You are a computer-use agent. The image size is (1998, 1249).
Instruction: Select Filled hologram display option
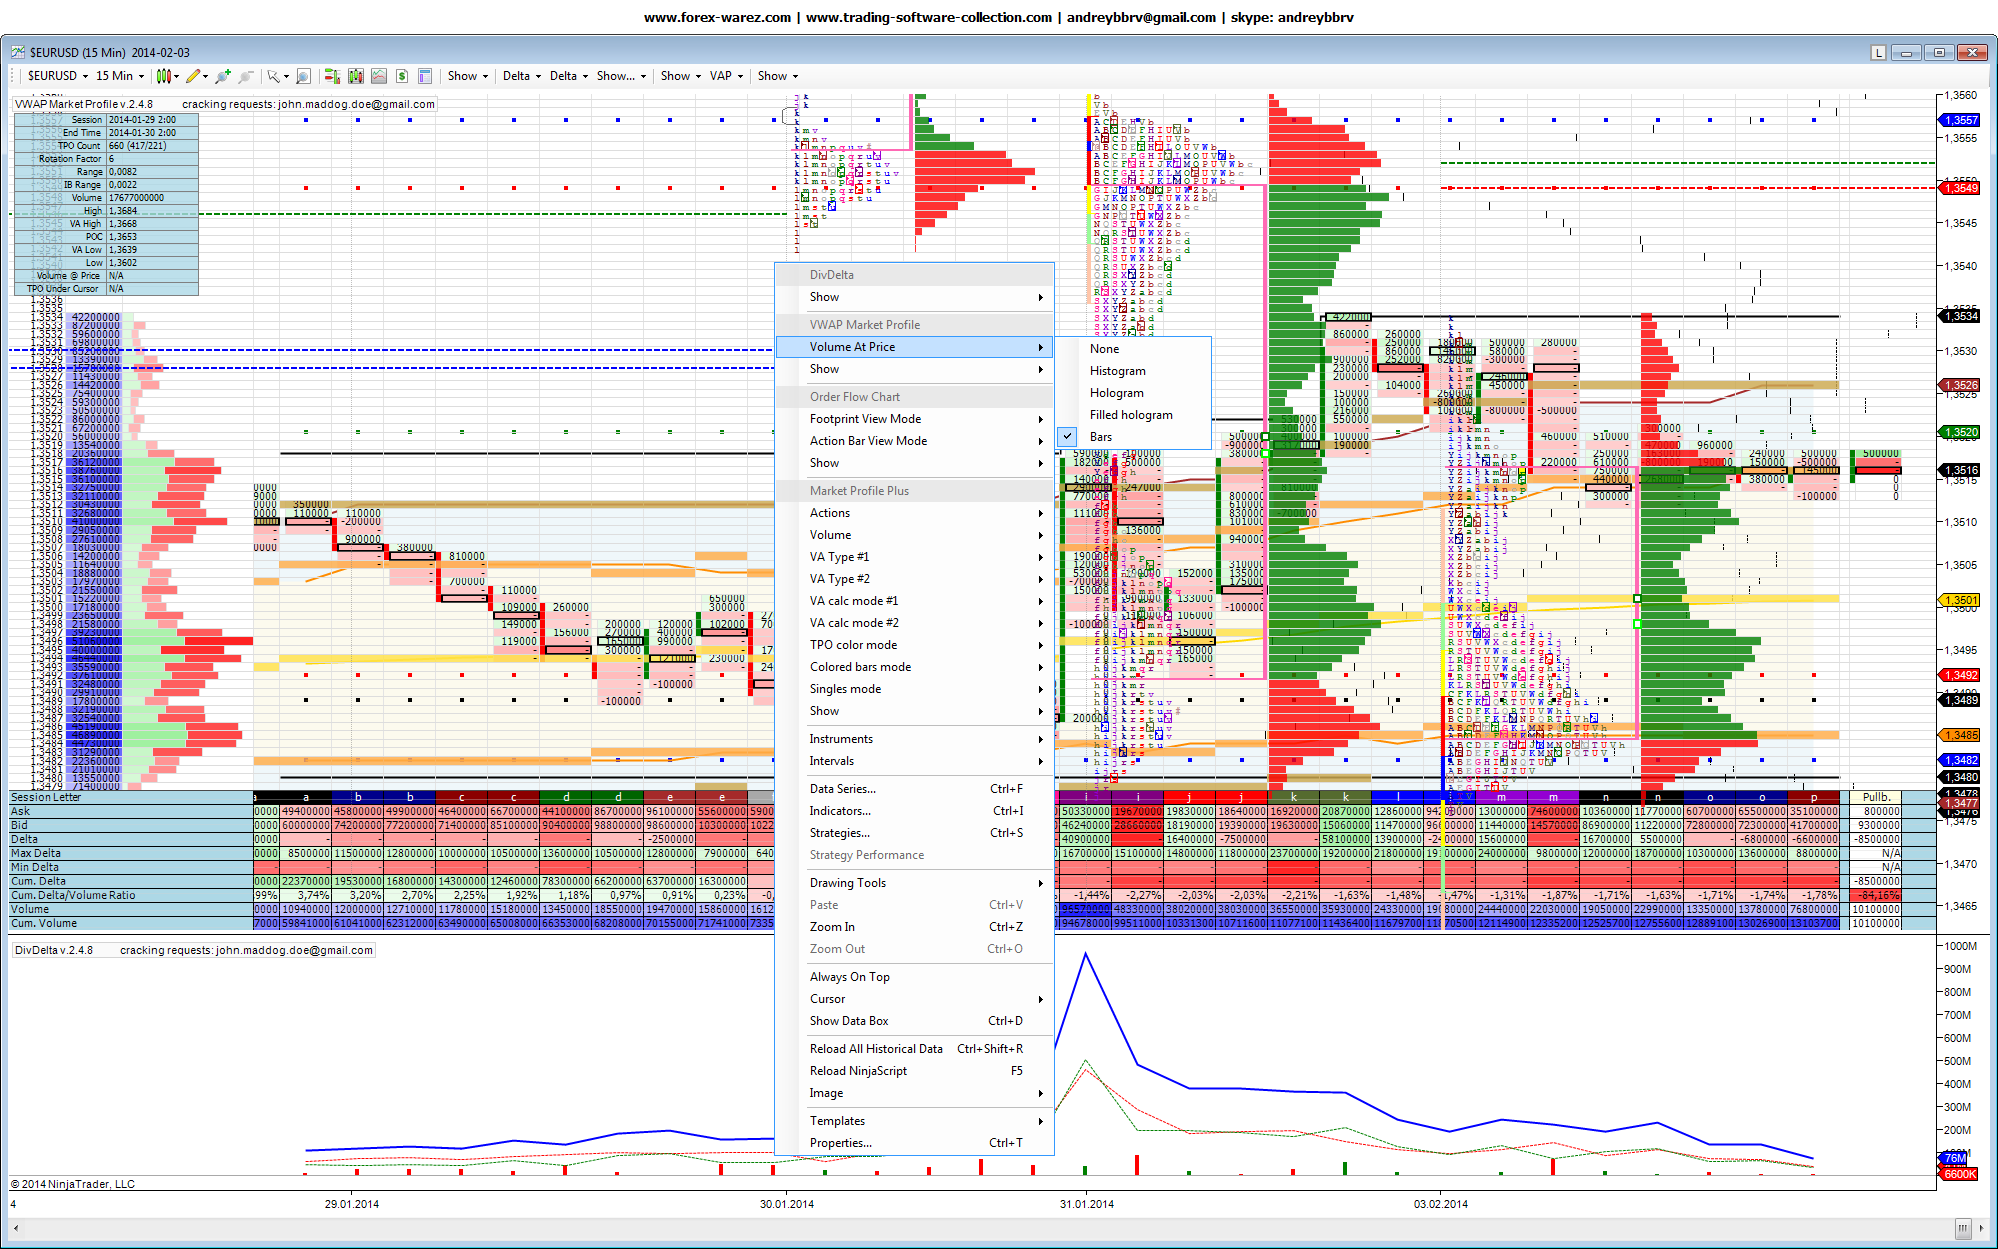click(1130, 415)
